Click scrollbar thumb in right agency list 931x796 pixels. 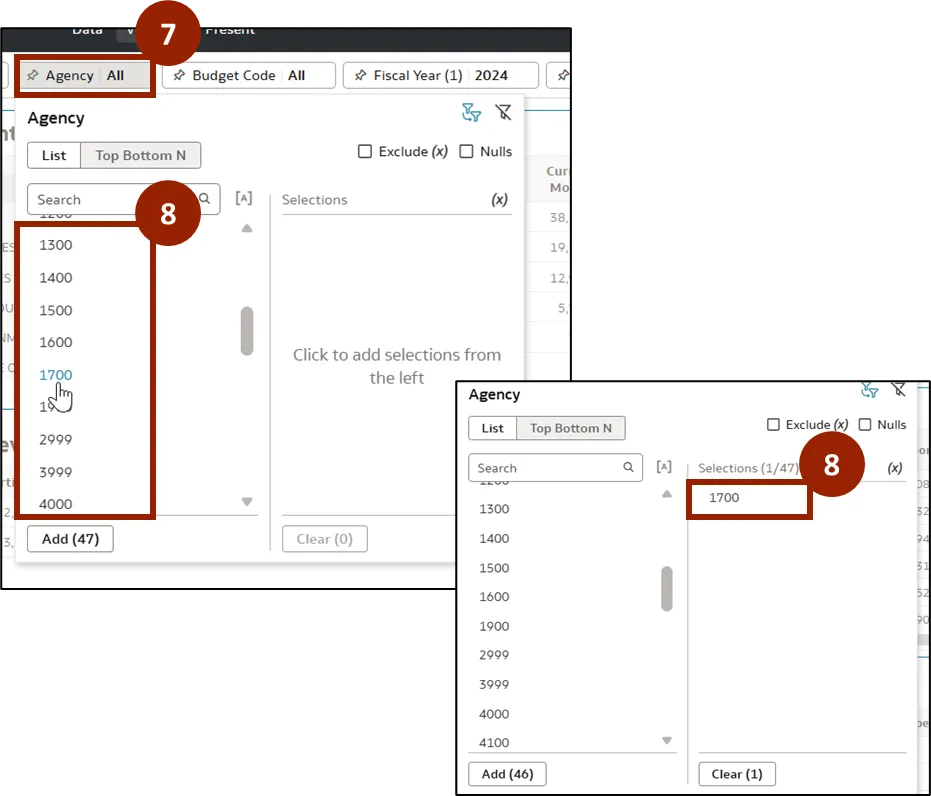point(667,589)
